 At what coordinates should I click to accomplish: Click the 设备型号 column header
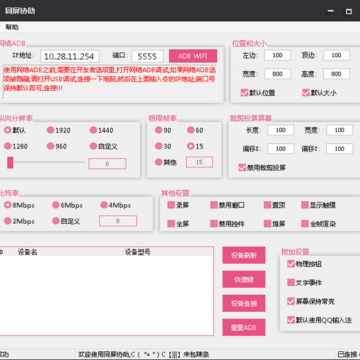click(x=137, y=252)
